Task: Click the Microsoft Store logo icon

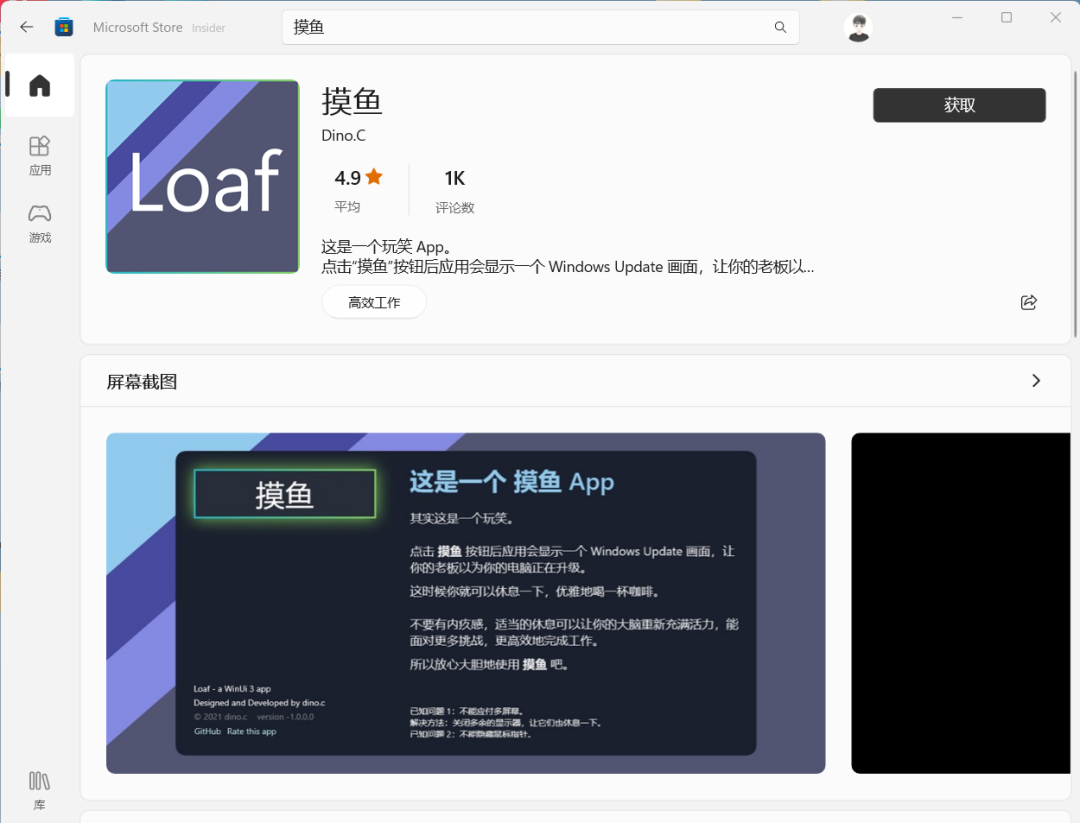Action: 64,27
